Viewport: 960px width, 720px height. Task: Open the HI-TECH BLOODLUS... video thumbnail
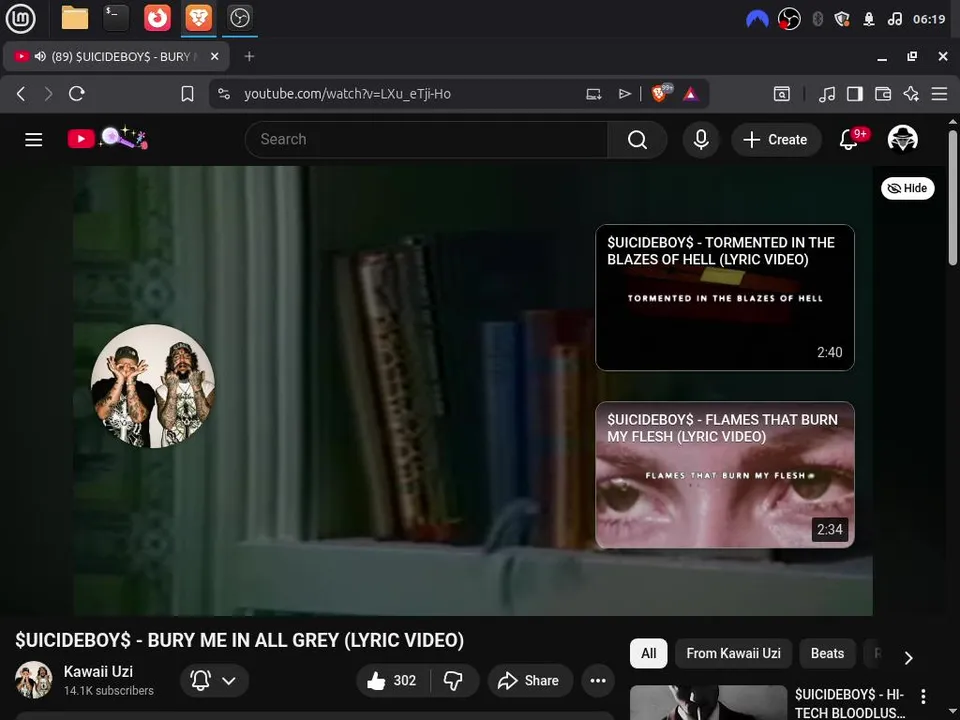(708, 702)
